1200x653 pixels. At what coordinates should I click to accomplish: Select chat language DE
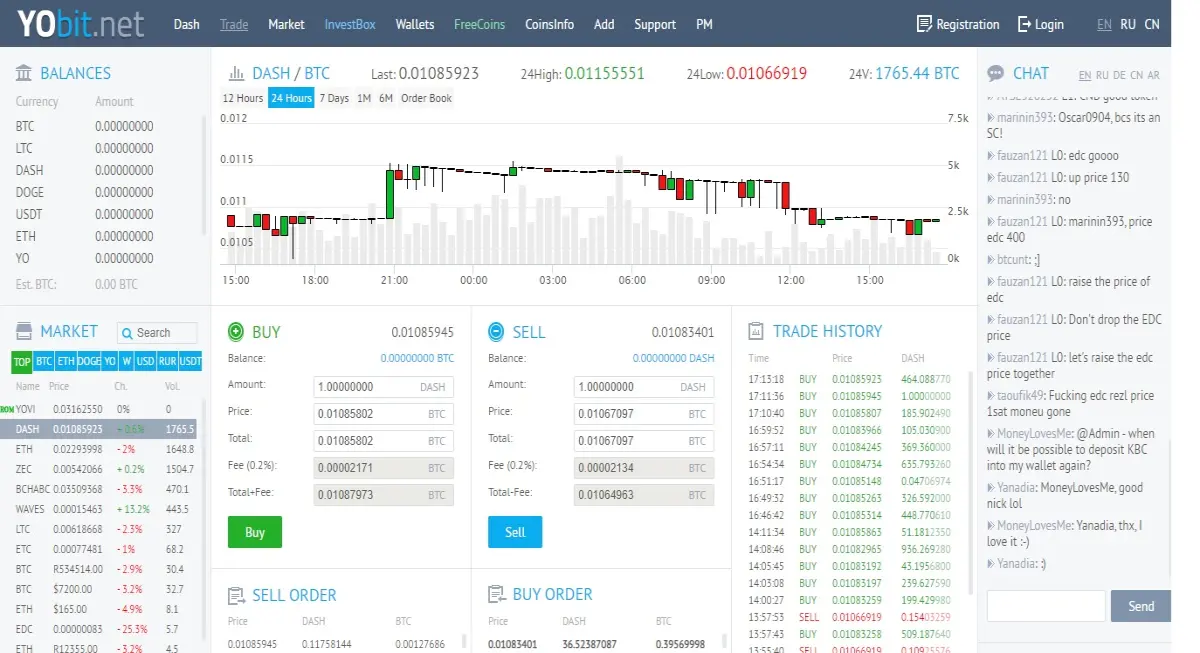tap(1117, 75)
